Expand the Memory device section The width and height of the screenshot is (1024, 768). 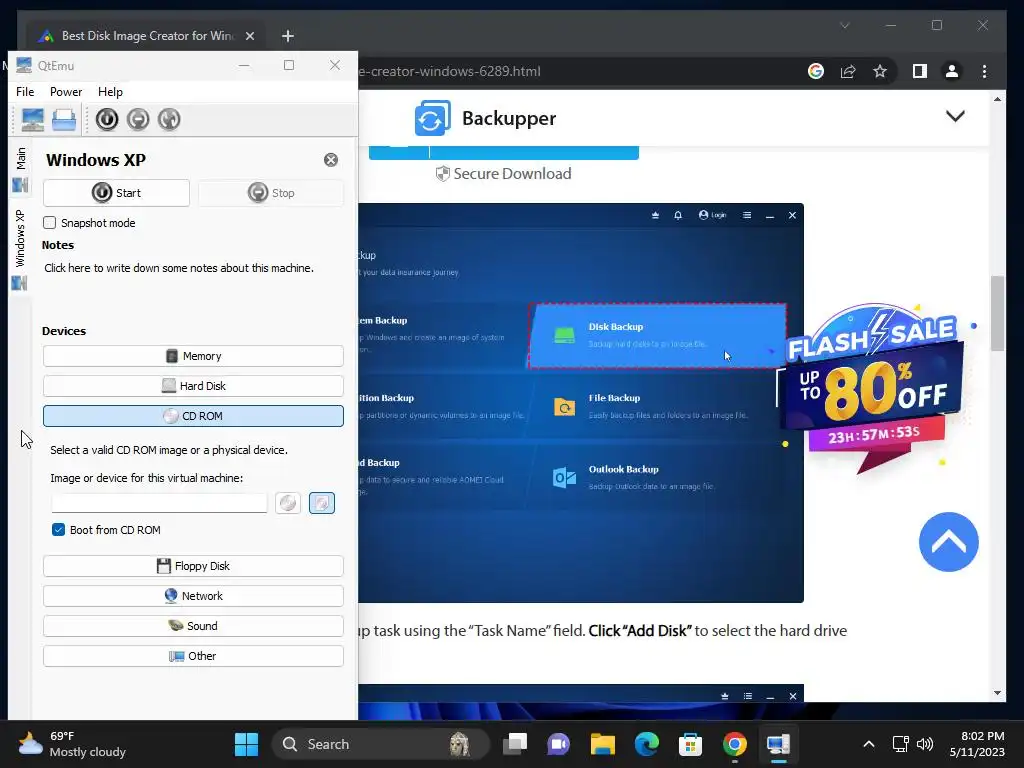[193, 356]
